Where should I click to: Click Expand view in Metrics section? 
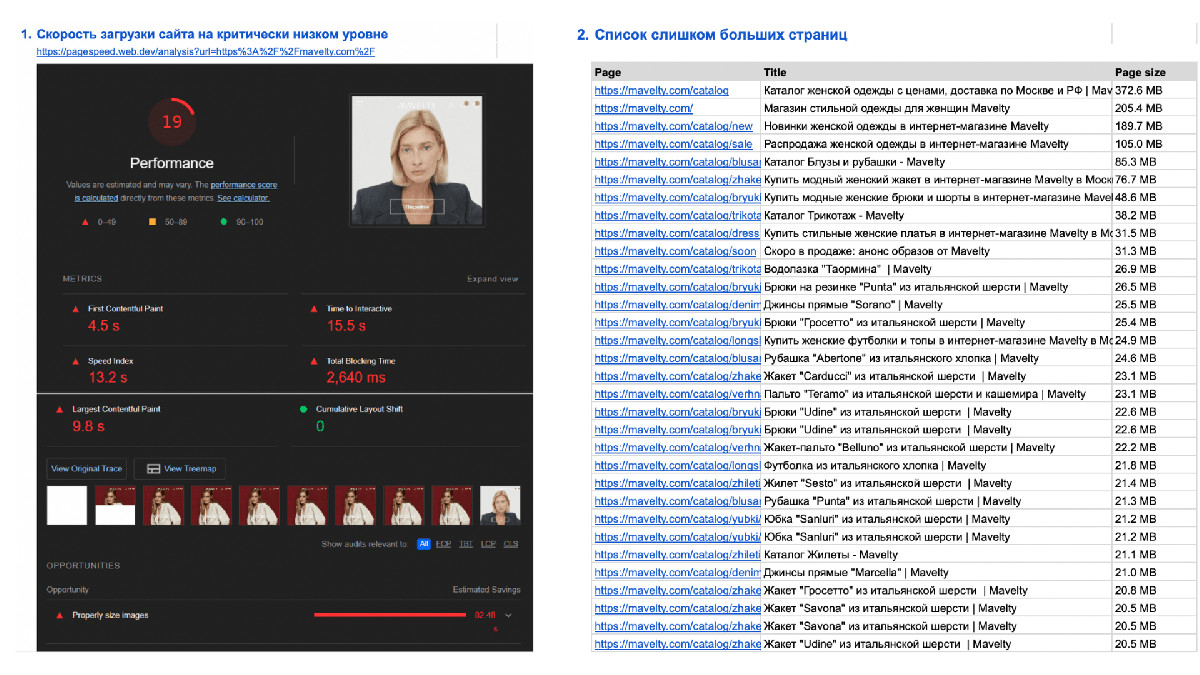coord(492,279)
